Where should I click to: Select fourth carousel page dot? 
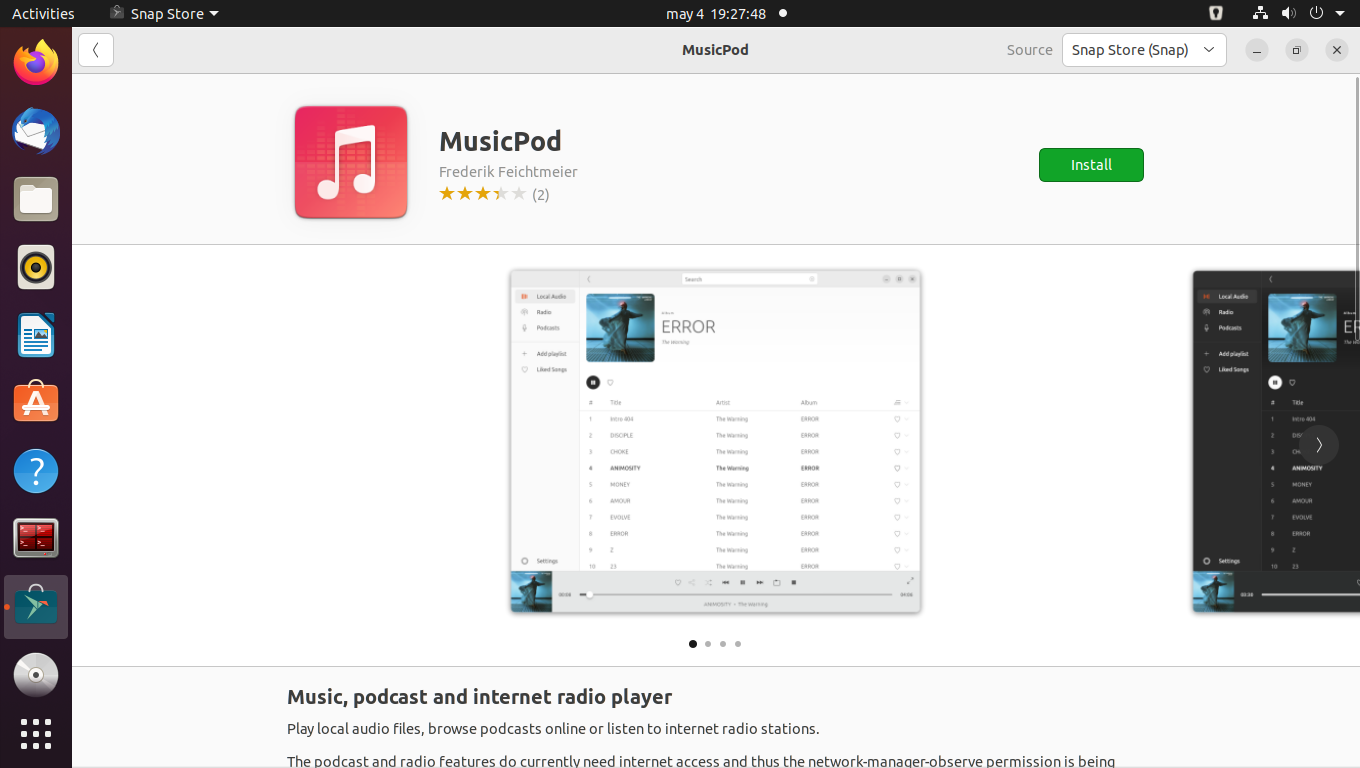tap(738, 644)
